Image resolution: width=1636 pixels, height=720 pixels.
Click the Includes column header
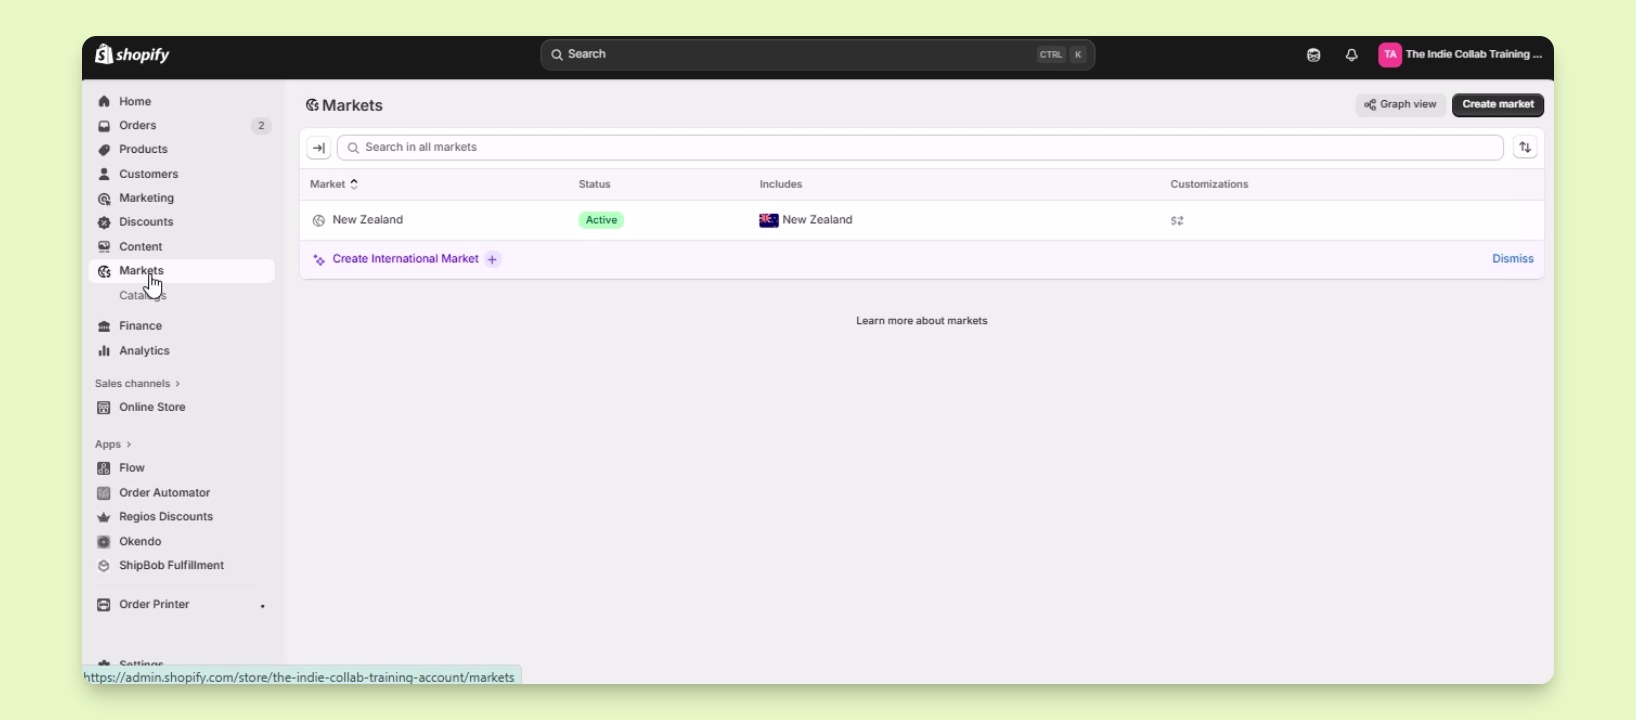(x=781, y=185)
